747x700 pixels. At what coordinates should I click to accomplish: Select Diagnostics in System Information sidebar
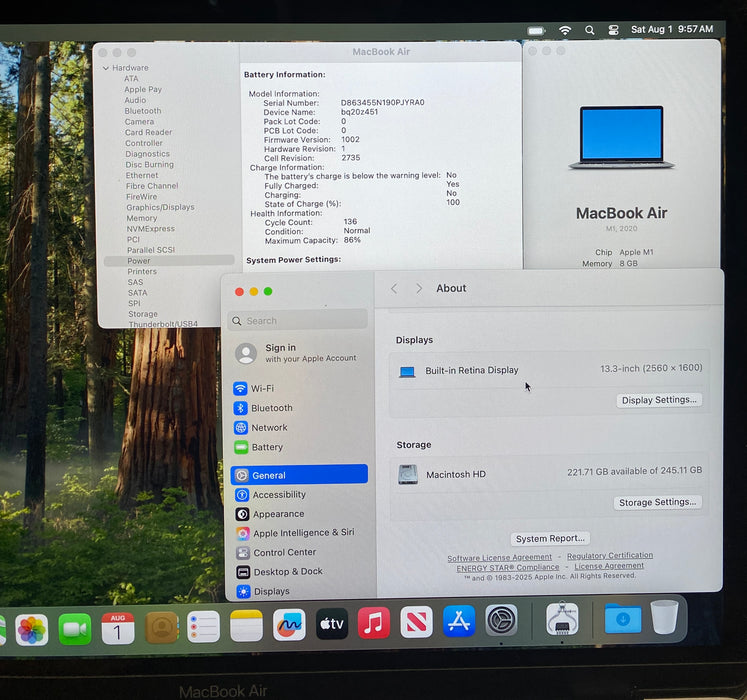pyautogui.click(x=147, y=154)
